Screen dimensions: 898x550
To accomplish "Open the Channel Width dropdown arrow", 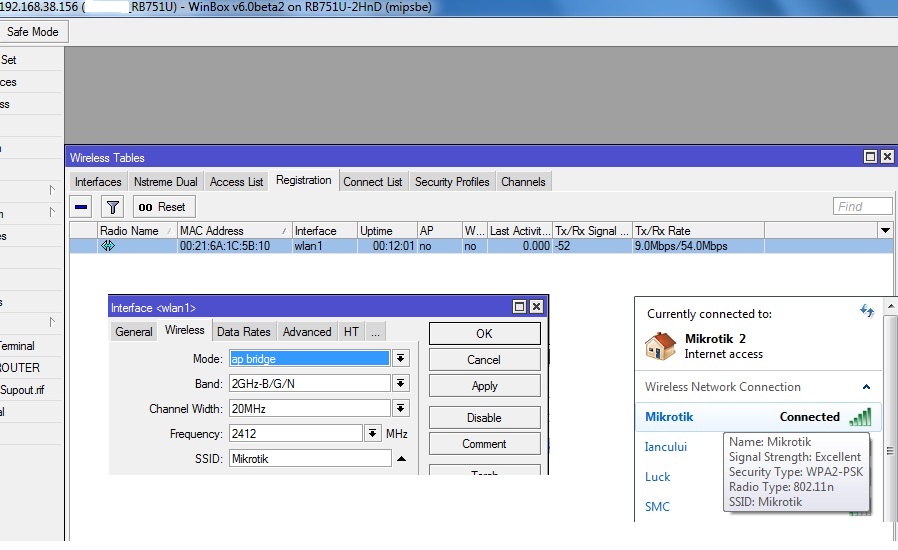I will 401,408.
